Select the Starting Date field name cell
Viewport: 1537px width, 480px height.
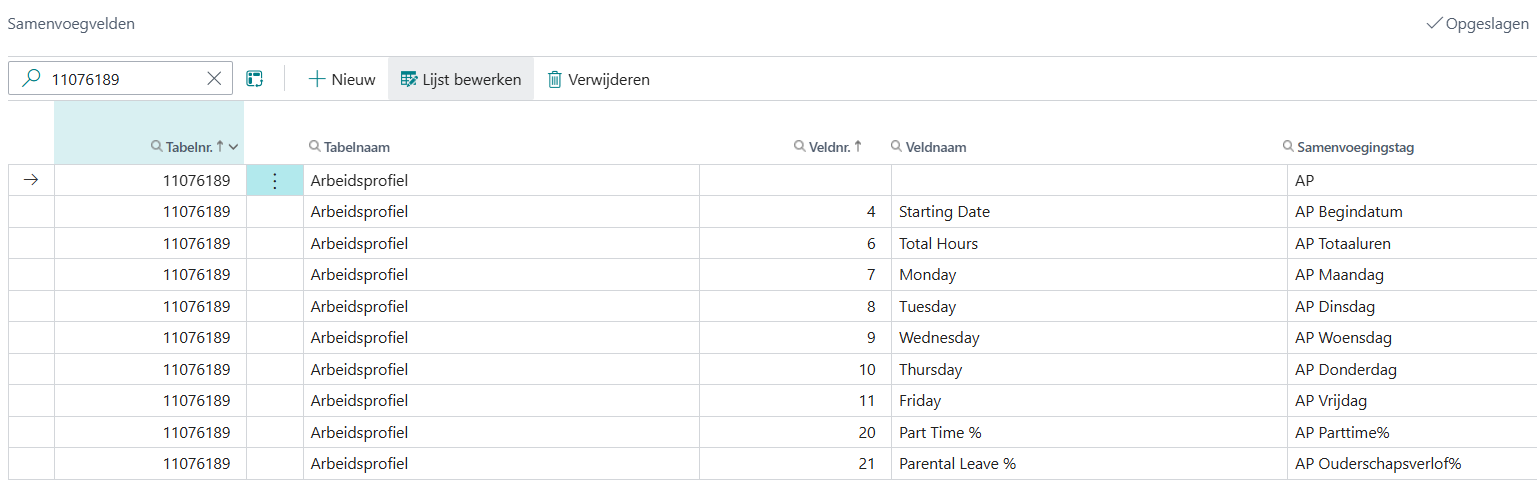pyautogui.click(x=944, y=212)
